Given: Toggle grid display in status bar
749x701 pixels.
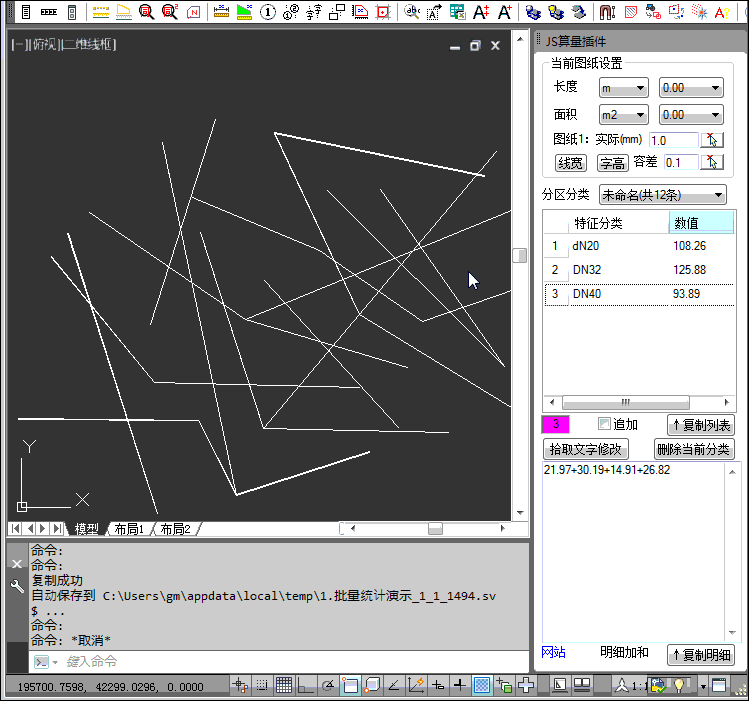Looking at the screenshot, I should click(x=283, y=685).
